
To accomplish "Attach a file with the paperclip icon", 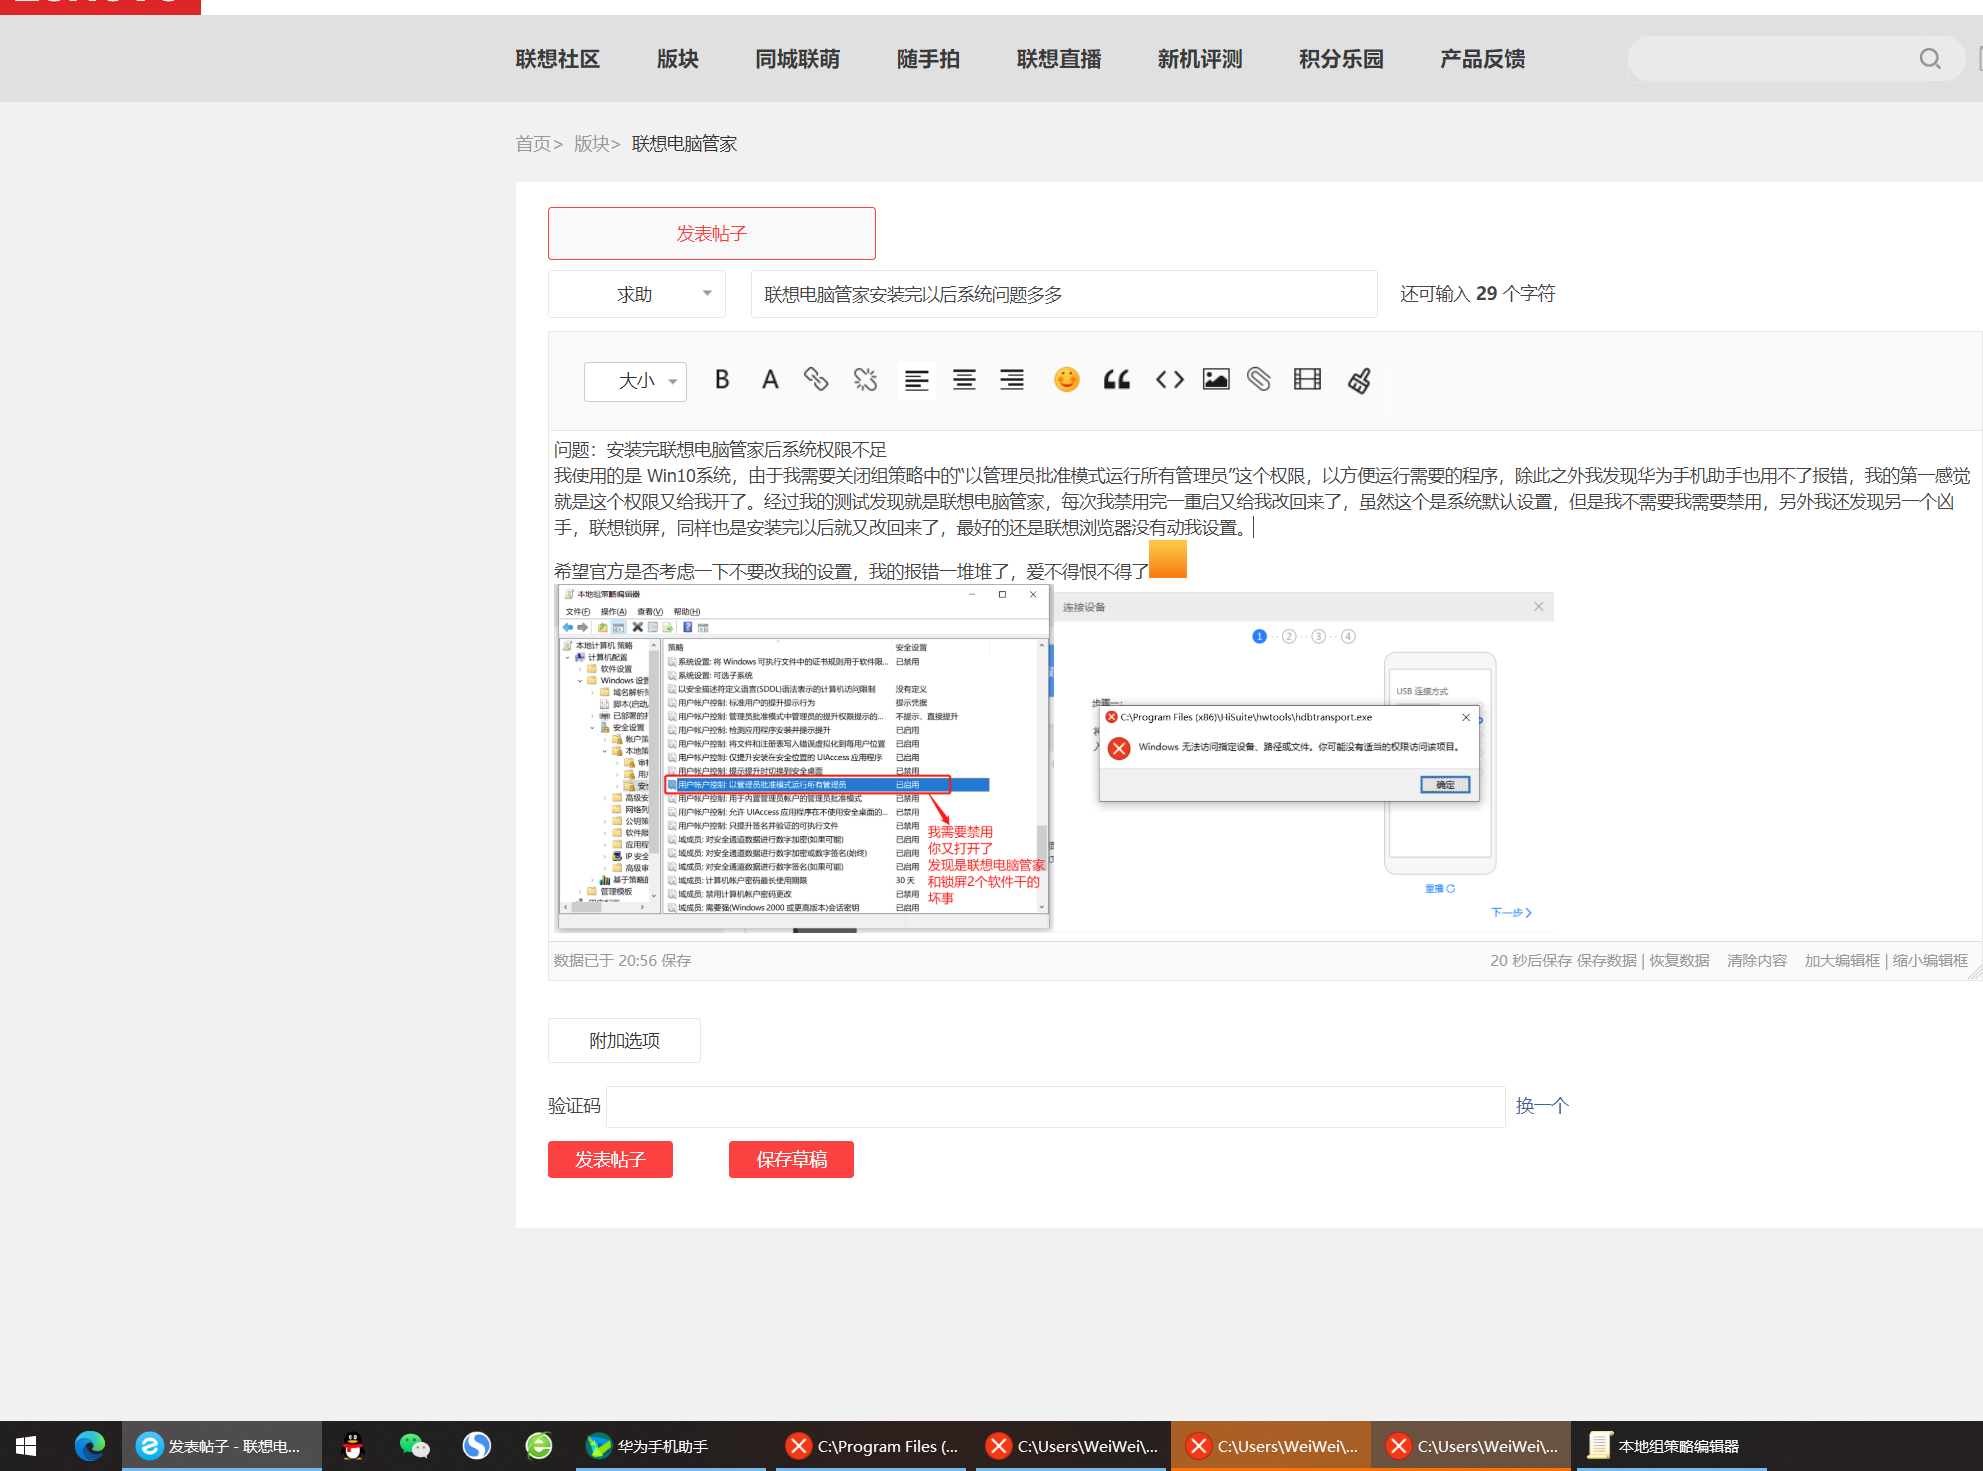I will 1259,380.
